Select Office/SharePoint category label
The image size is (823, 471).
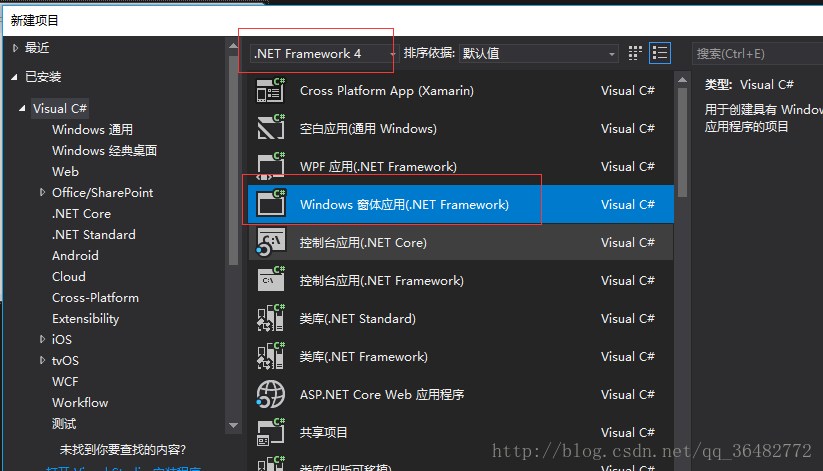pos(102,192)
